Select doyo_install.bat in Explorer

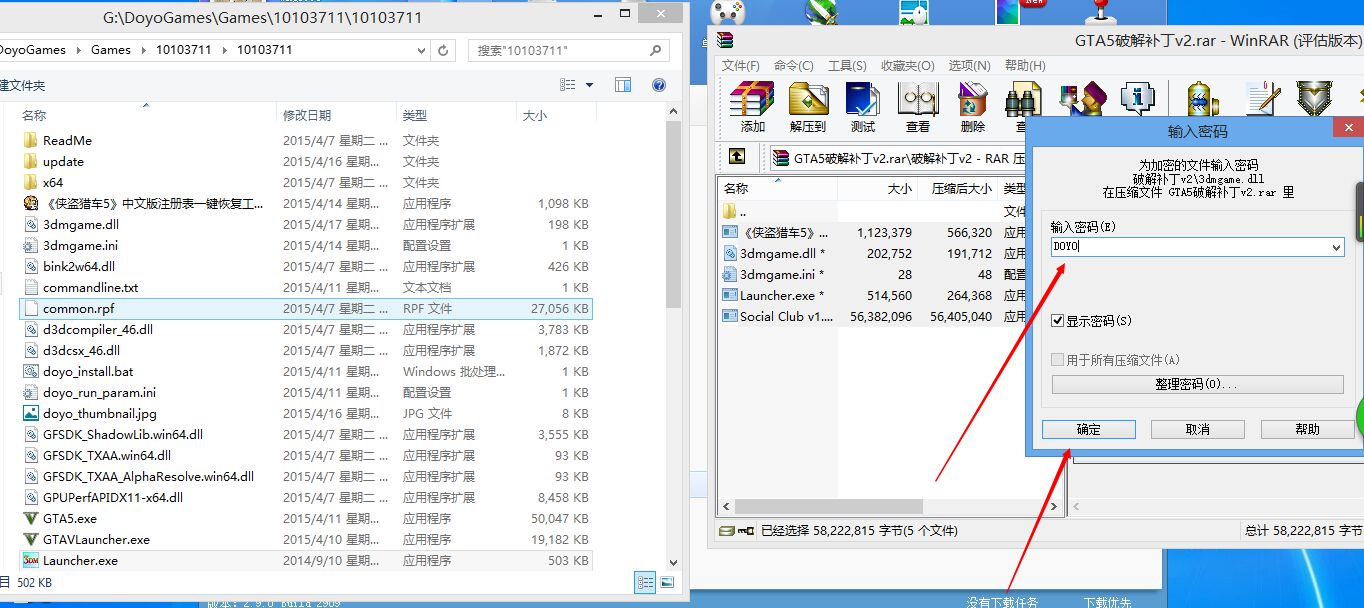pos(88,372)
